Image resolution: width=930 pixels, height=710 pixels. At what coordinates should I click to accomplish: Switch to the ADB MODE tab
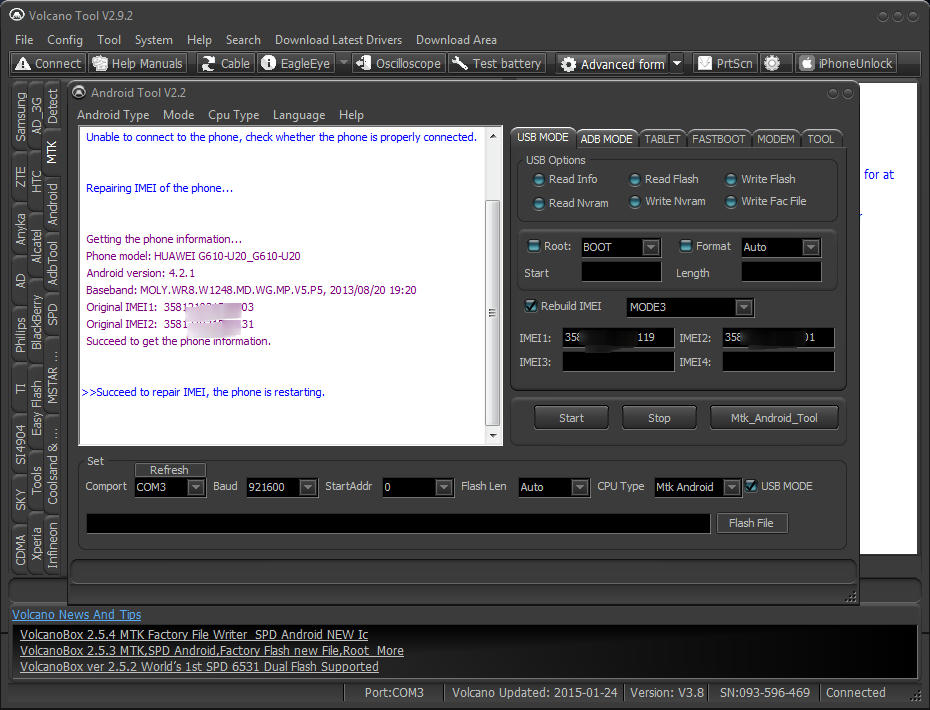coord(606,139)
